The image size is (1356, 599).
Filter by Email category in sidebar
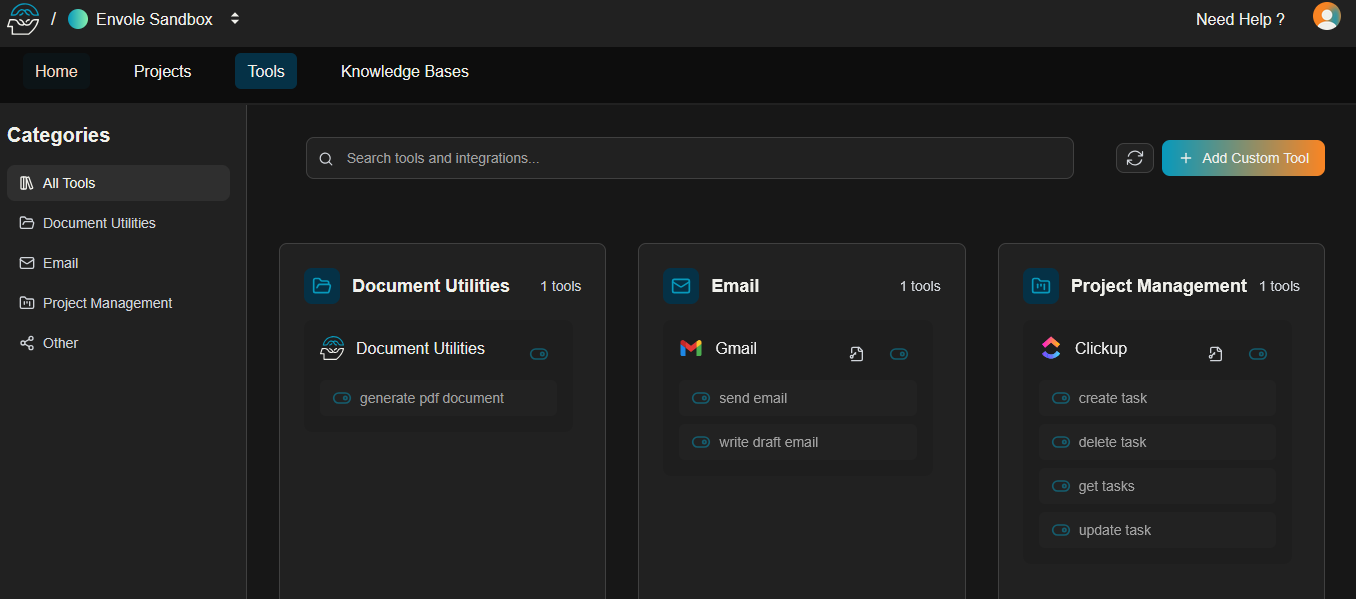118,263
